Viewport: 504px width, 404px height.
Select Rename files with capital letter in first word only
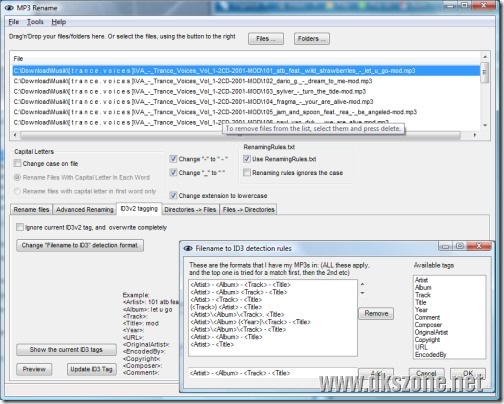pos(17,191)
